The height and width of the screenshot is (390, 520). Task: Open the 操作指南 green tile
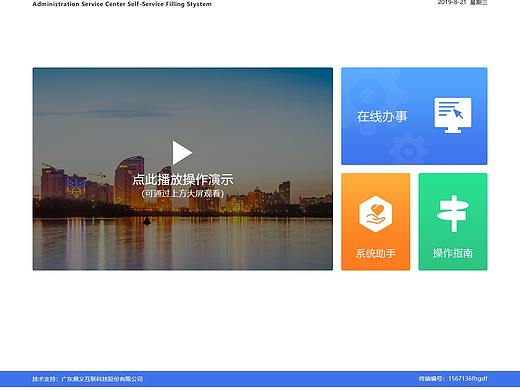pos(453,222)
